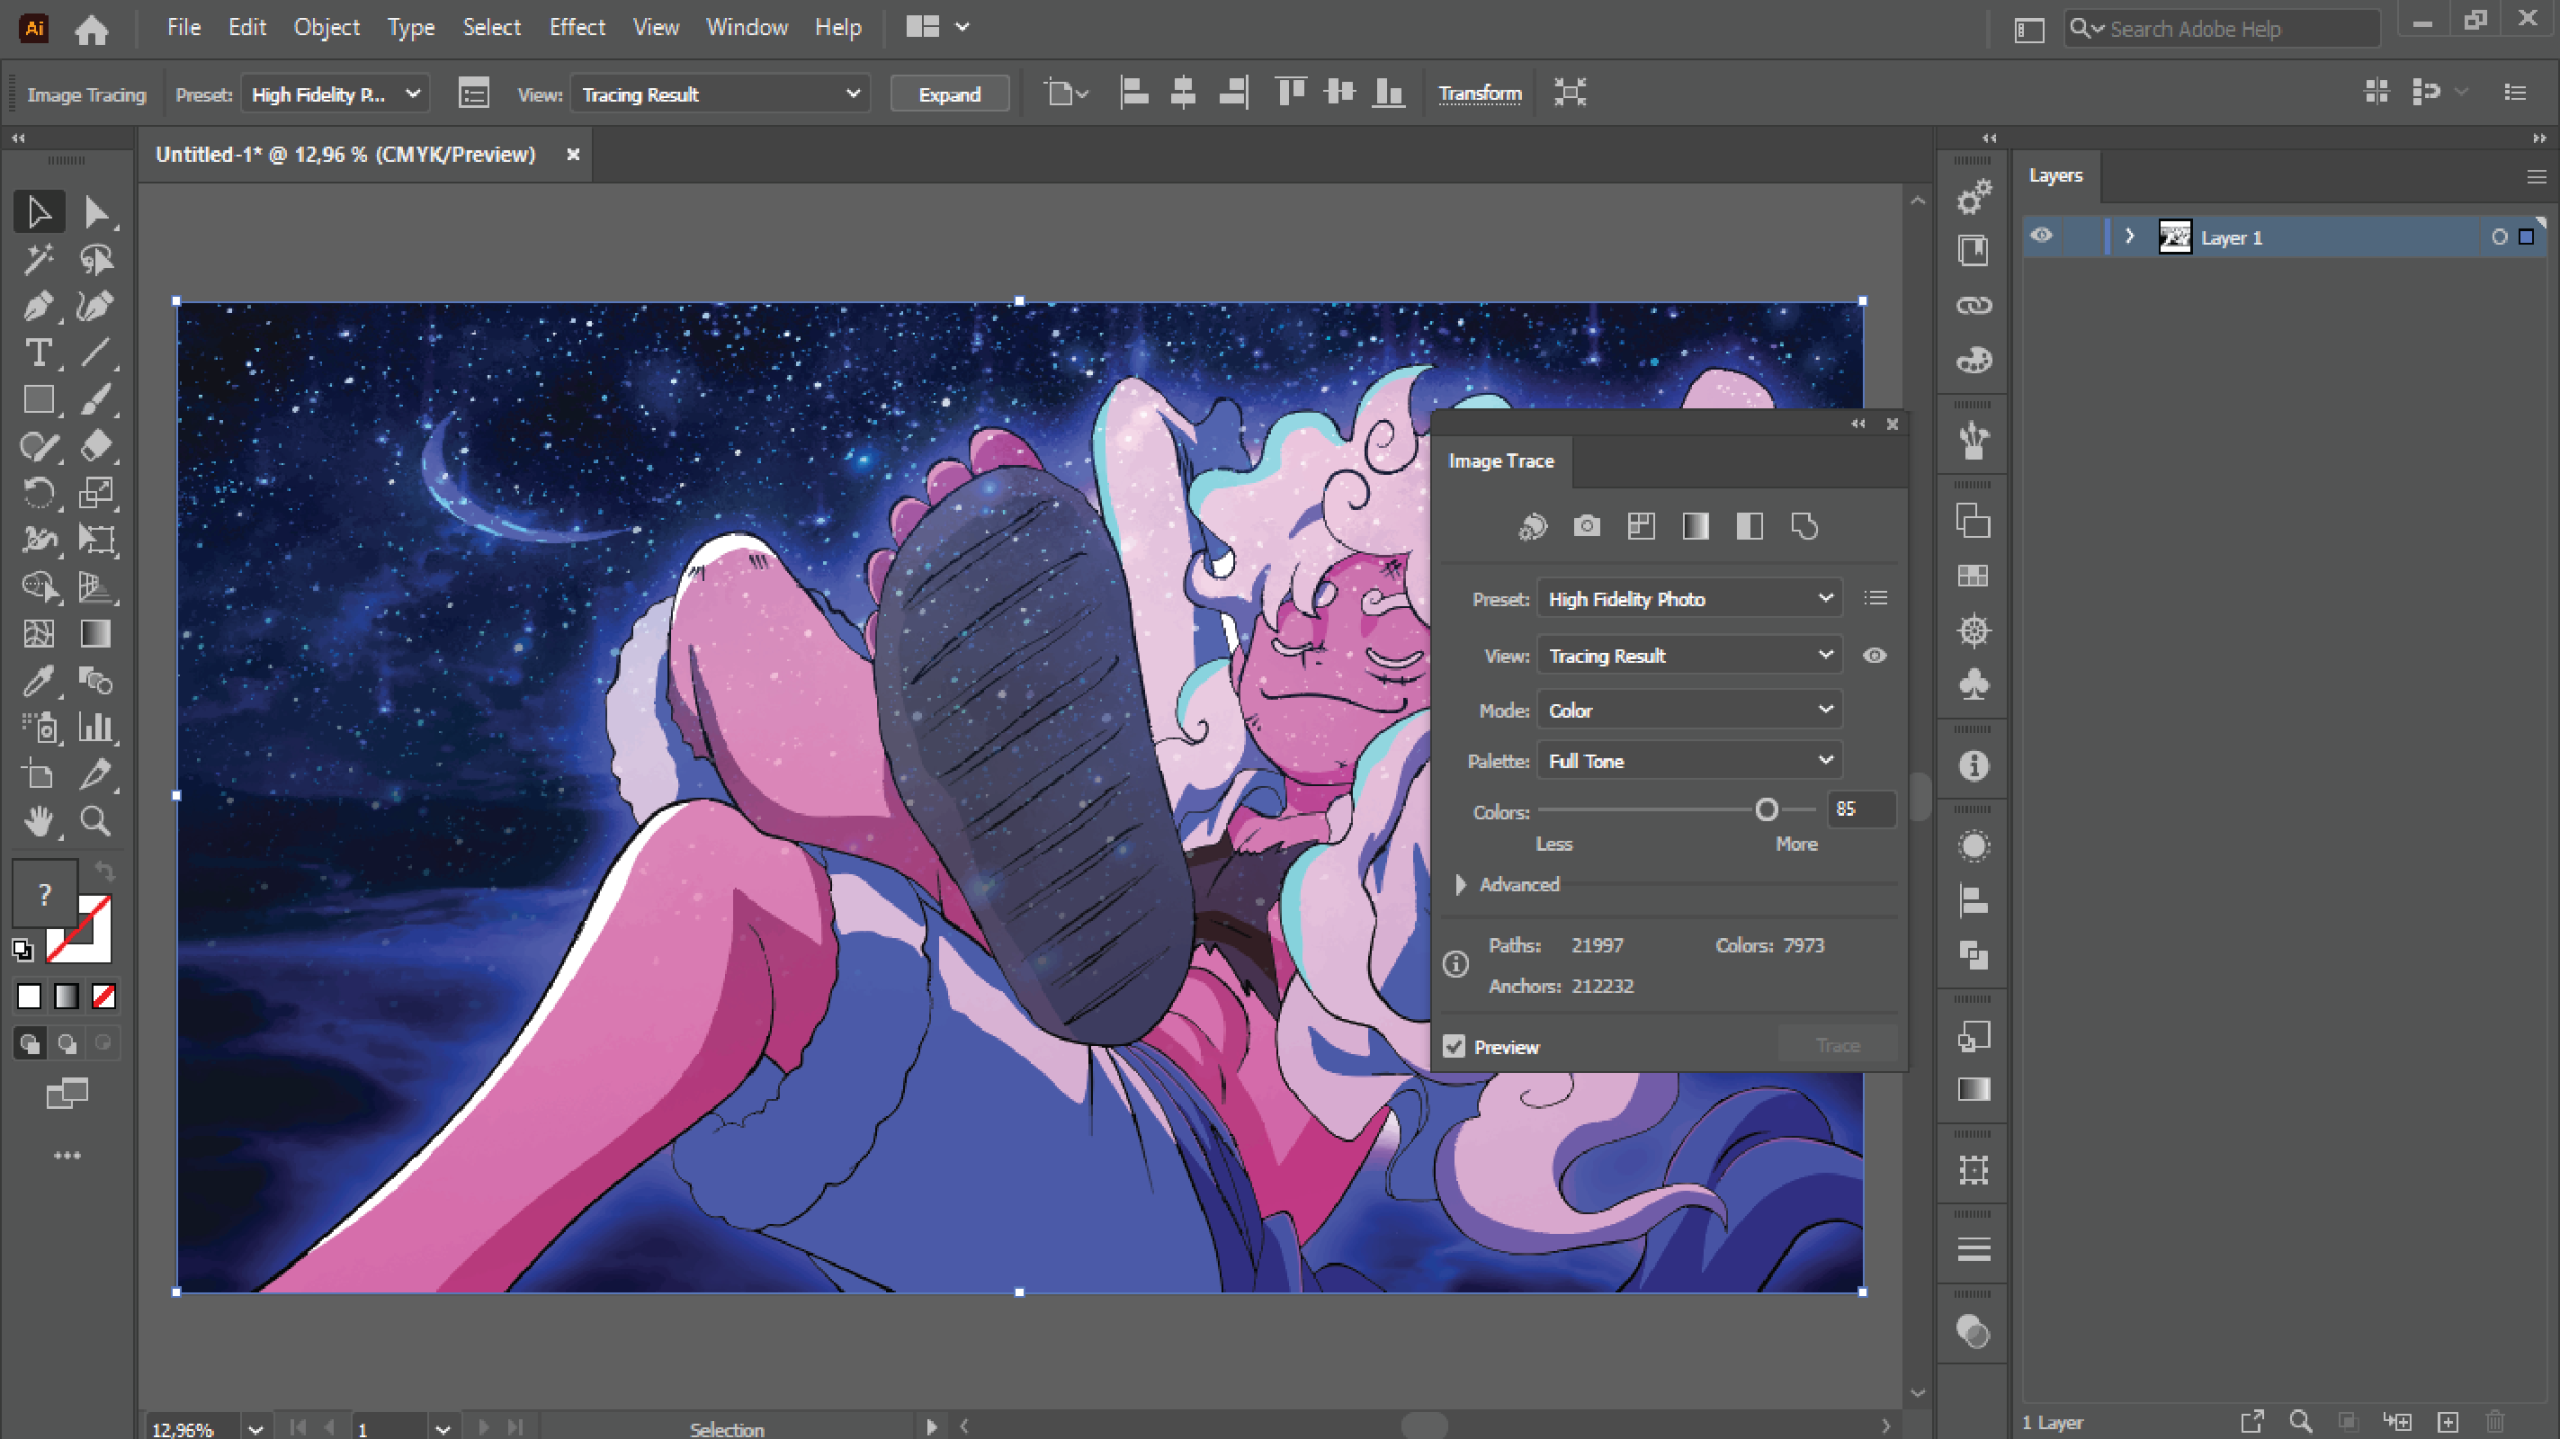The width and height of the screenshot is (2560, 1439).
Task: Click the Expand button
Action: coord(949,94)
